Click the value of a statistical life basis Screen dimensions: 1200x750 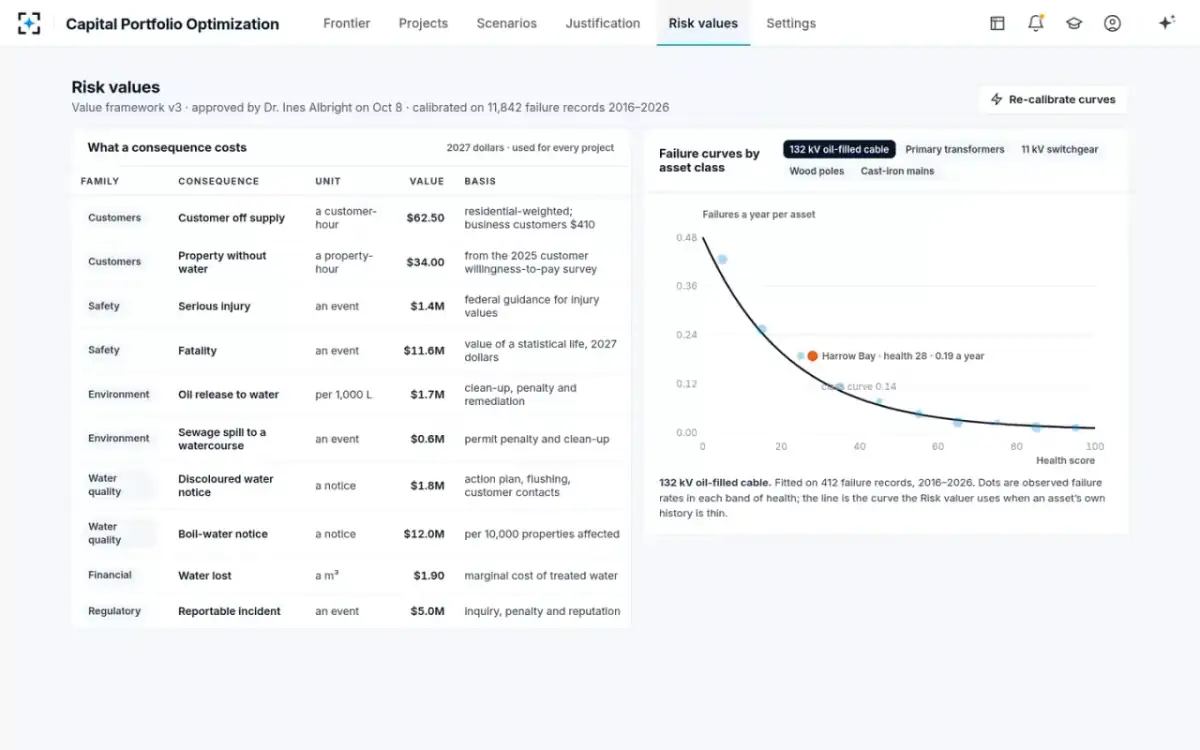coord(541,351)
